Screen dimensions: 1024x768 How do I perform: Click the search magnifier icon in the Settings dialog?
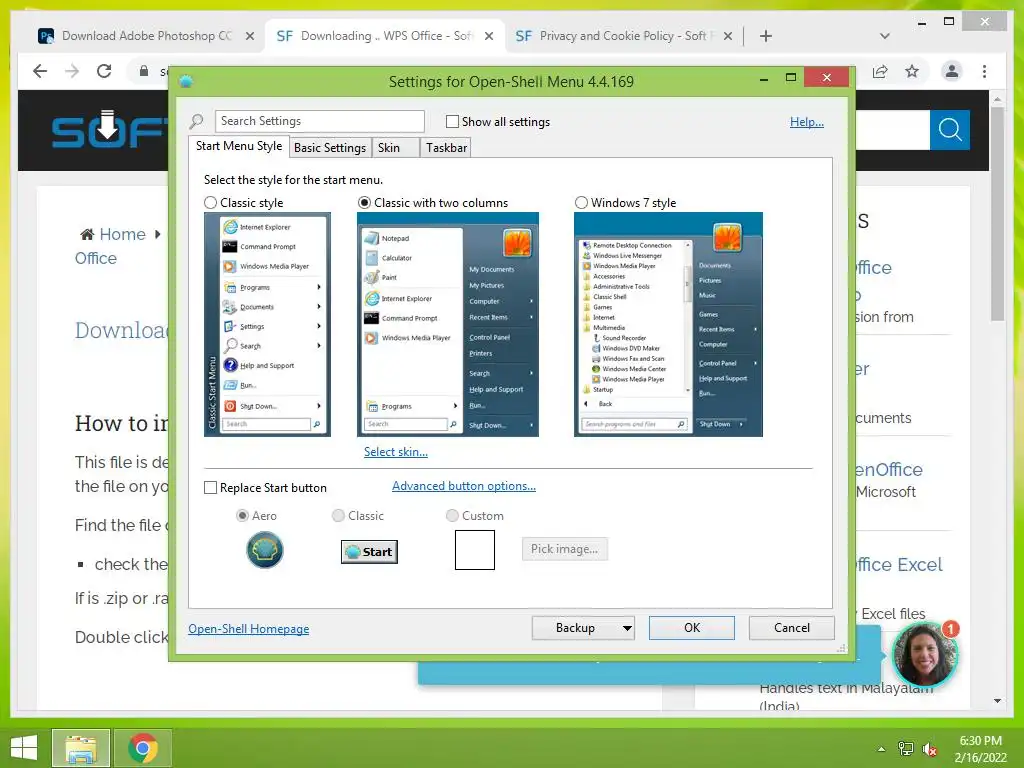[x=197, y=121]
